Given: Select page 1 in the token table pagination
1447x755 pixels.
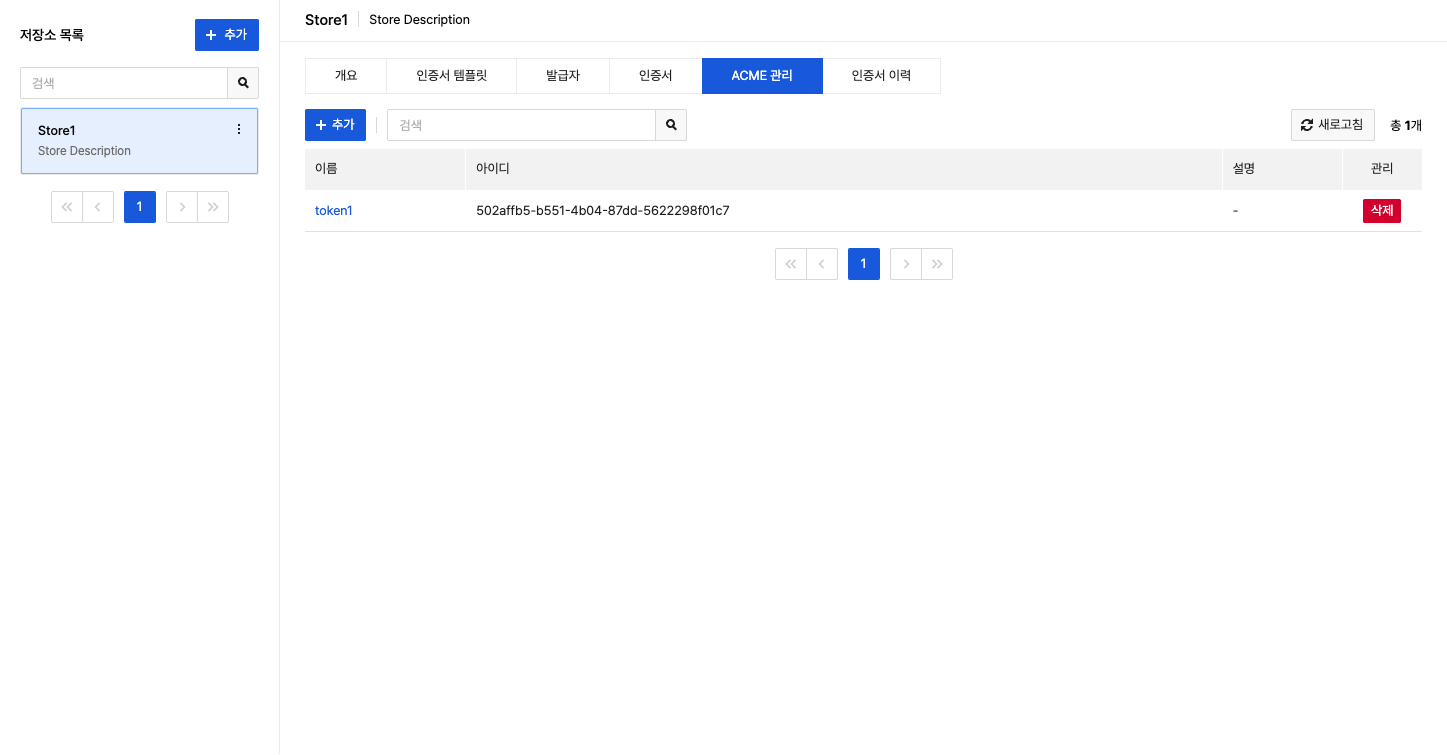Looking at the screenshot, I should (x=863, y=263).
